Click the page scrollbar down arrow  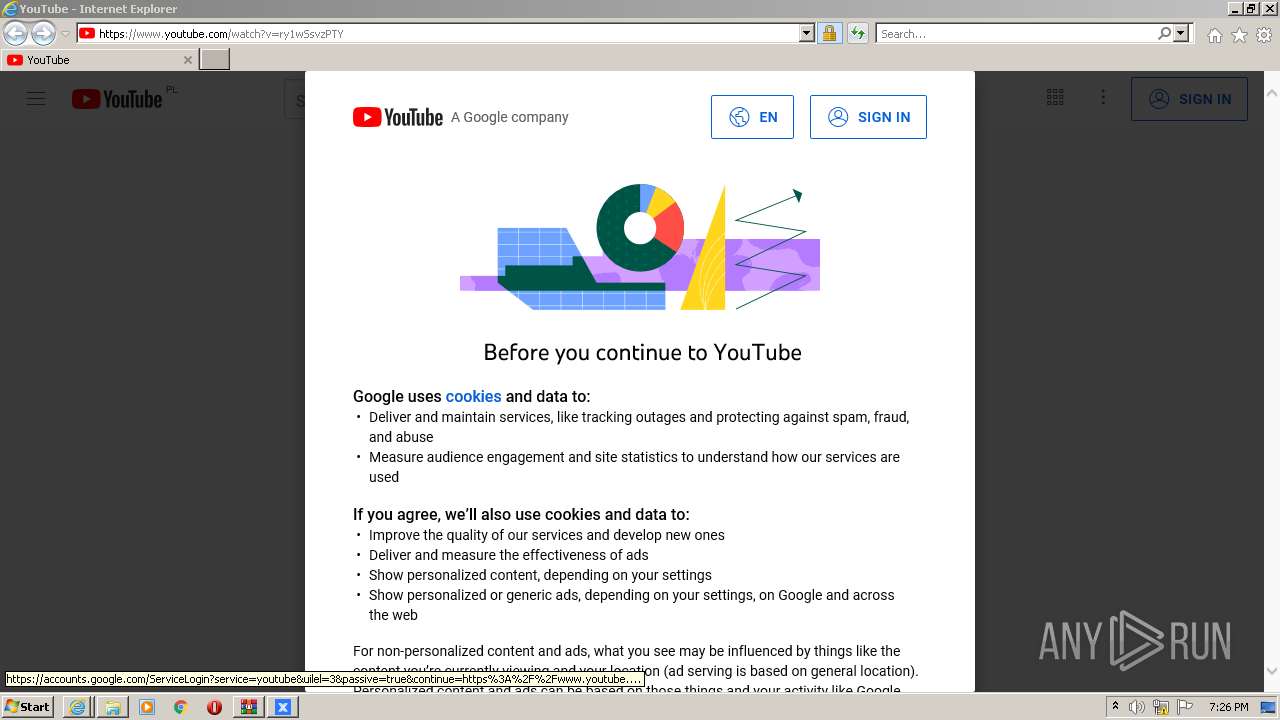click(x=1272, y=673)
